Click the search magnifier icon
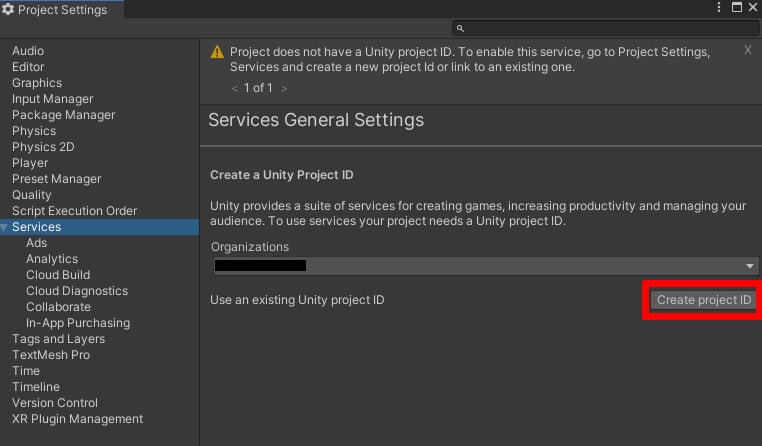Screen dimensions: 762x446 (x=460, y=29)
